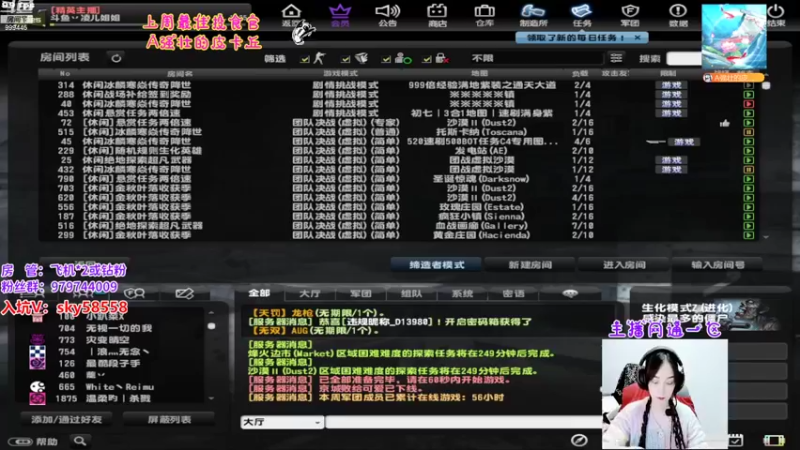Open the 不限 filter dropdown
The width and height of the screenshot is (800, 450).
[x=536, y=58]
